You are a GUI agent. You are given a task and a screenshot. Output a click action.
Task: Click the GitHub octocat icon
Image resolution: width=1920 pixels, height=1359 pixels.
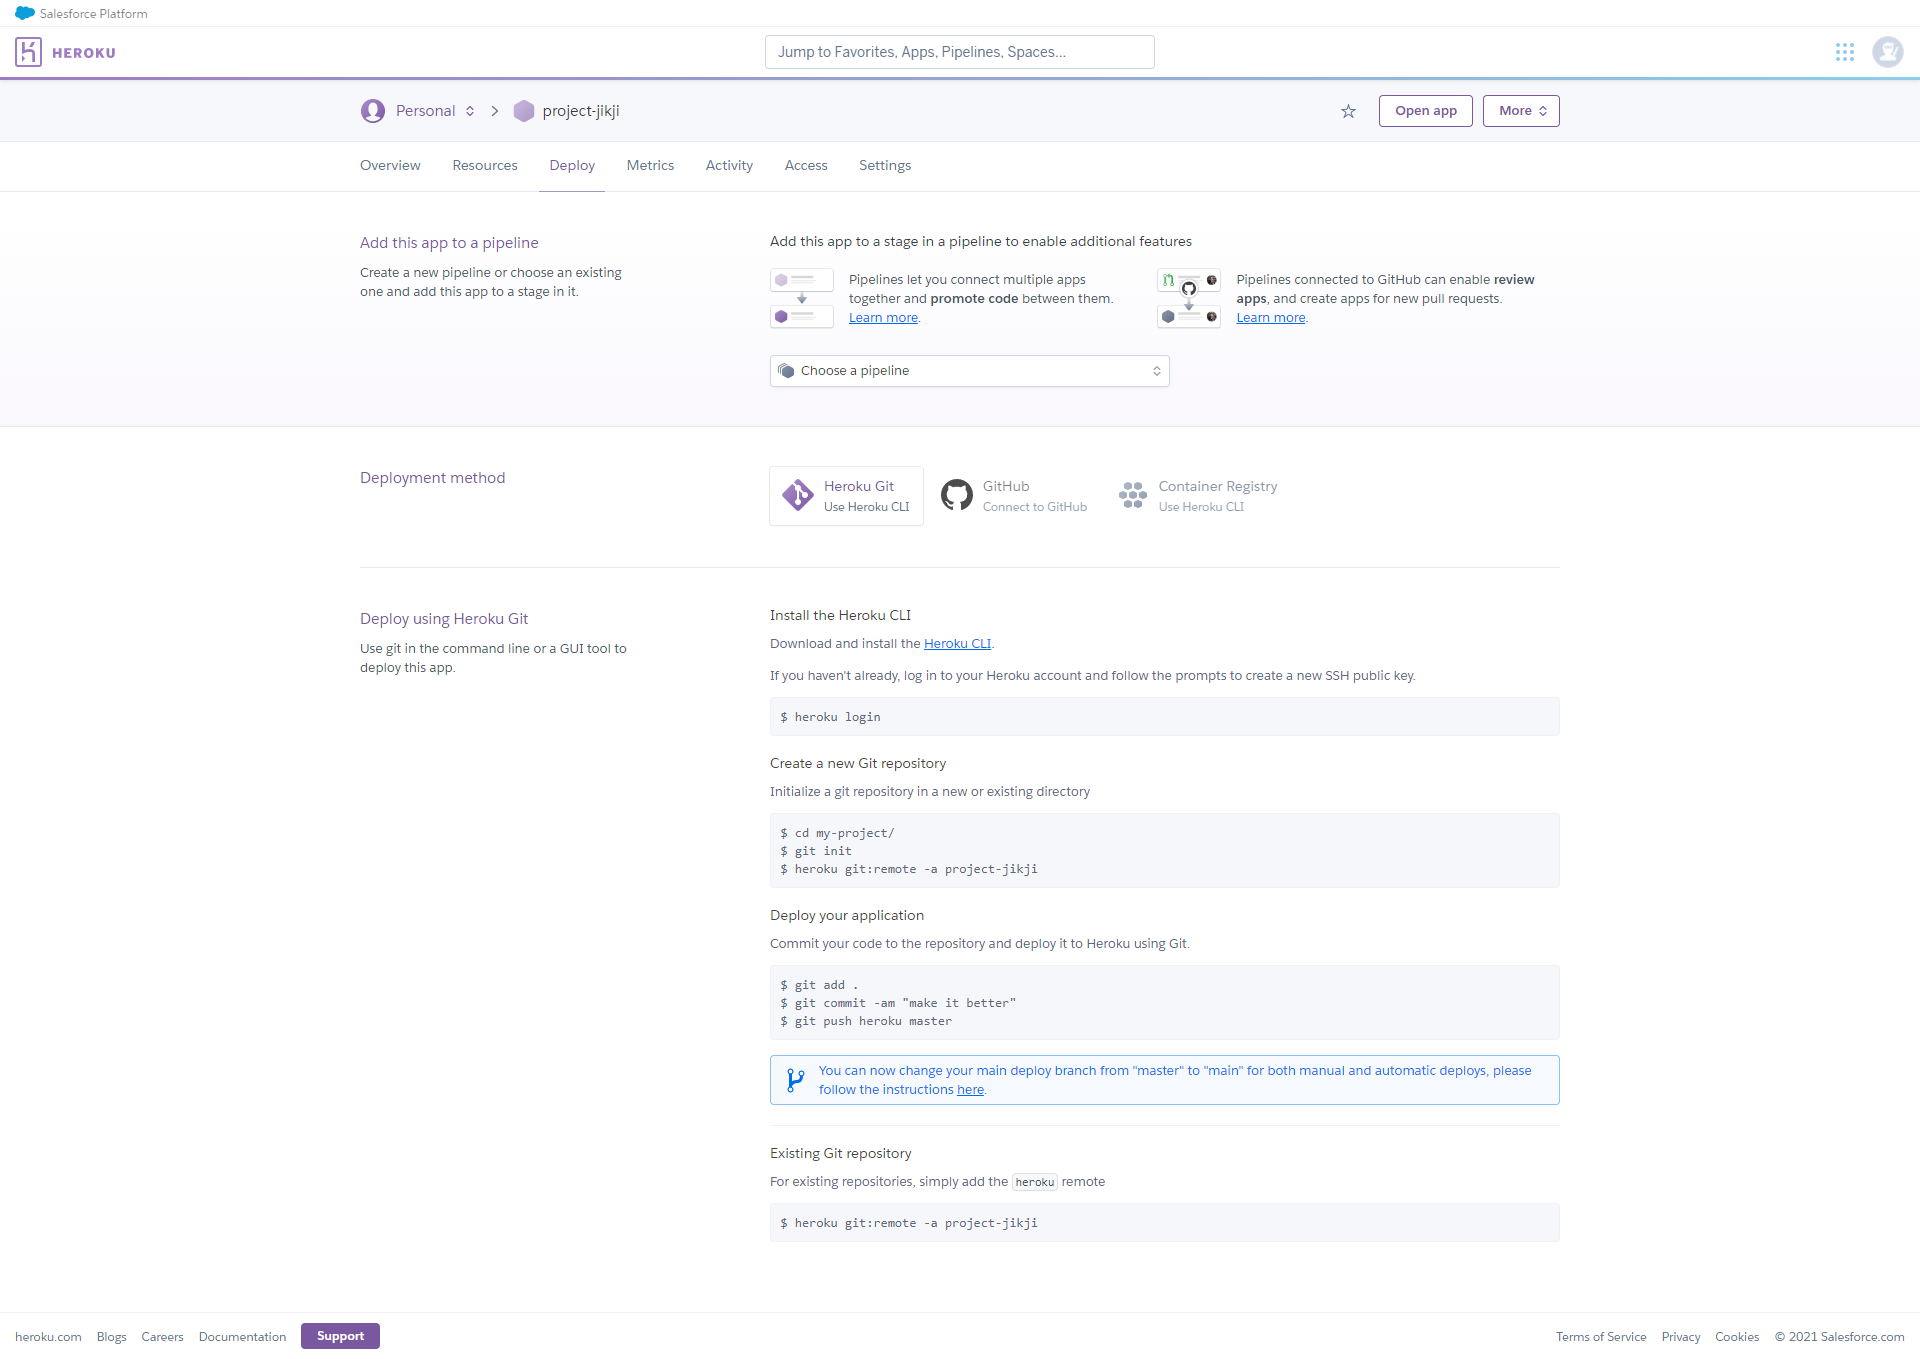click(957, 495)
